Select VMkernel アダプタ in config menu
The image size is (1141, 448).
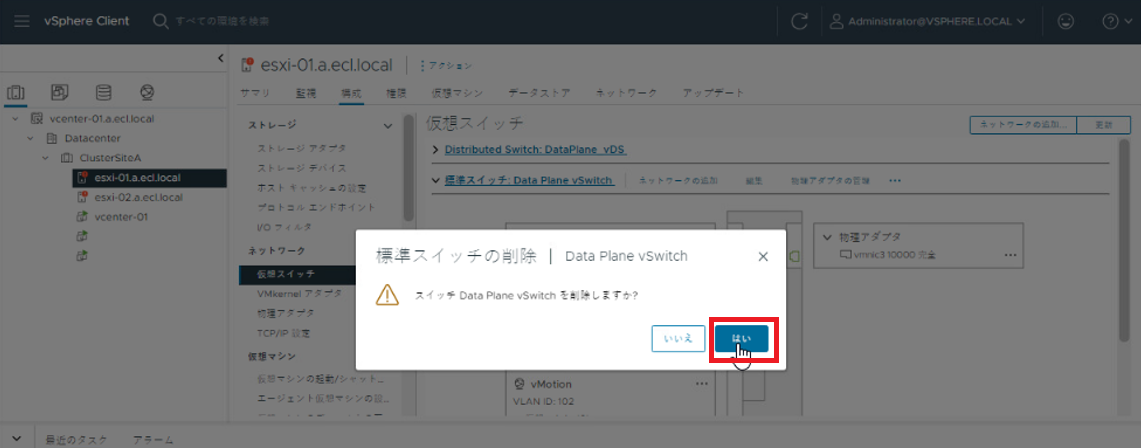(299, 294)
